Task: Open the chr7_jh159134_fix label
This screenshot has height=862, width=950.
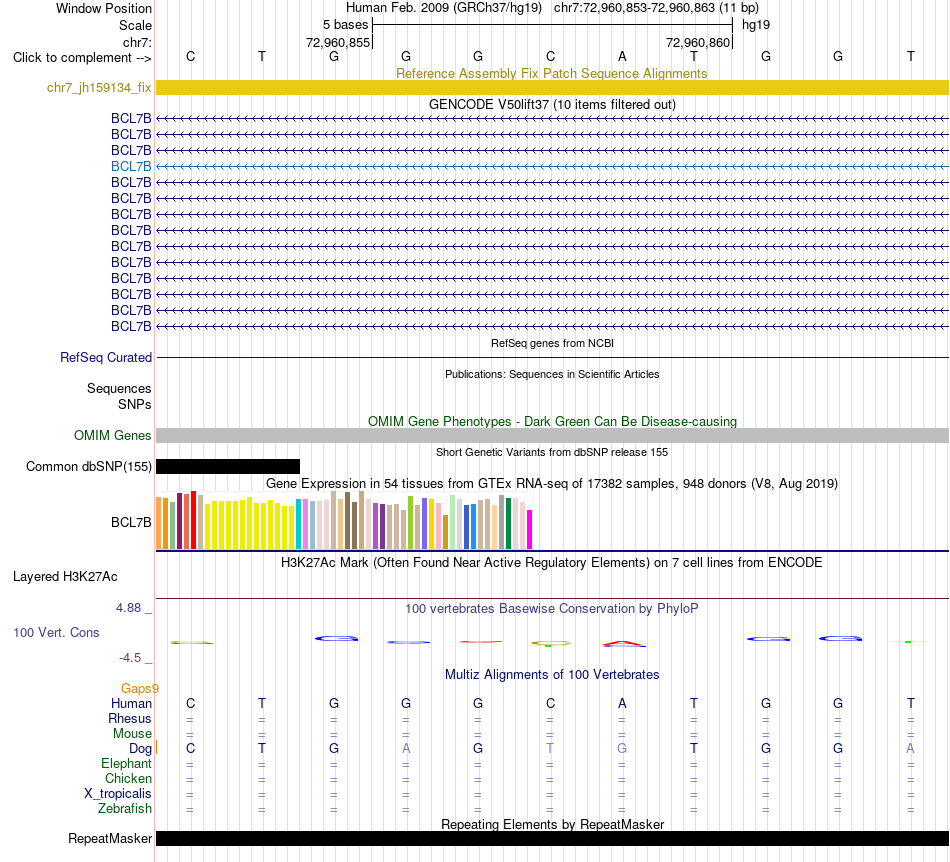Action: [99, 88]
